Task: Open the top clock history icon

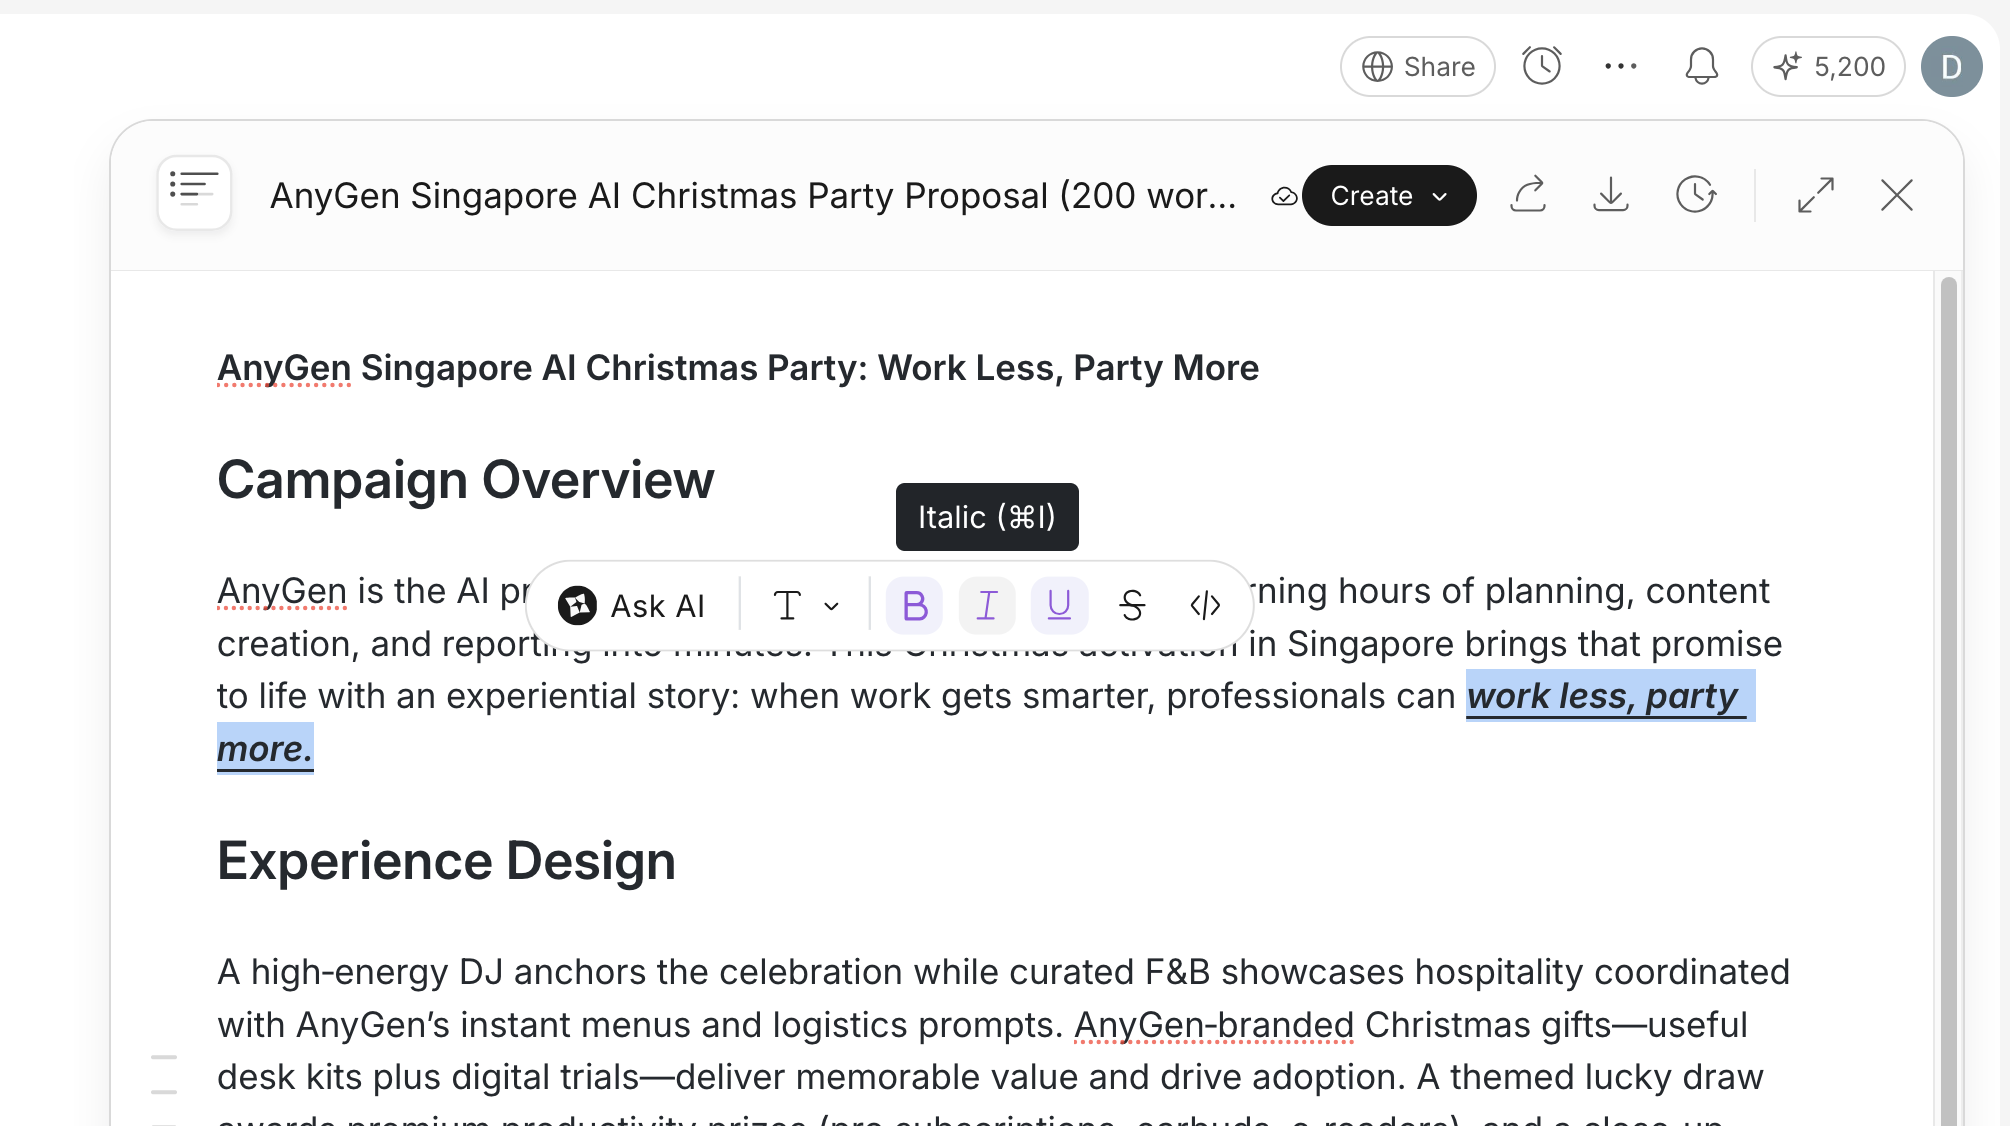Action: coord(1541,67)
